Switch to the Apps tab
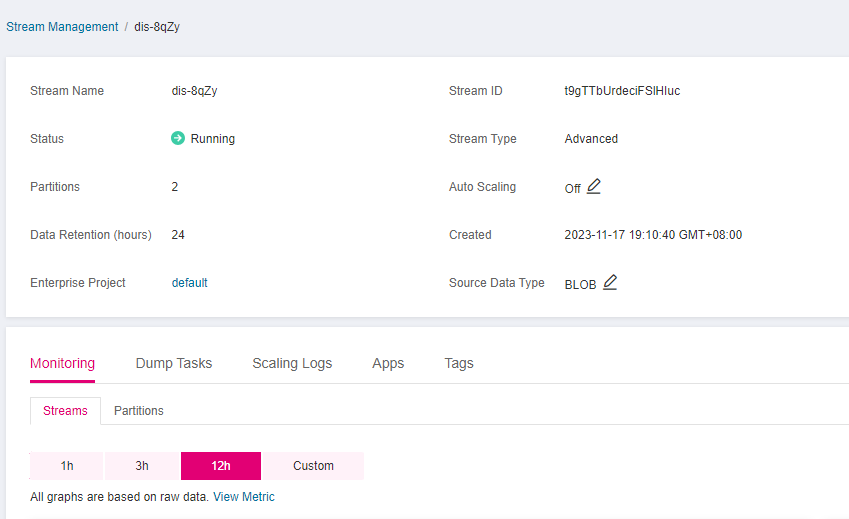This screenshot has width=849, height=519. click(x=388, y=363)
